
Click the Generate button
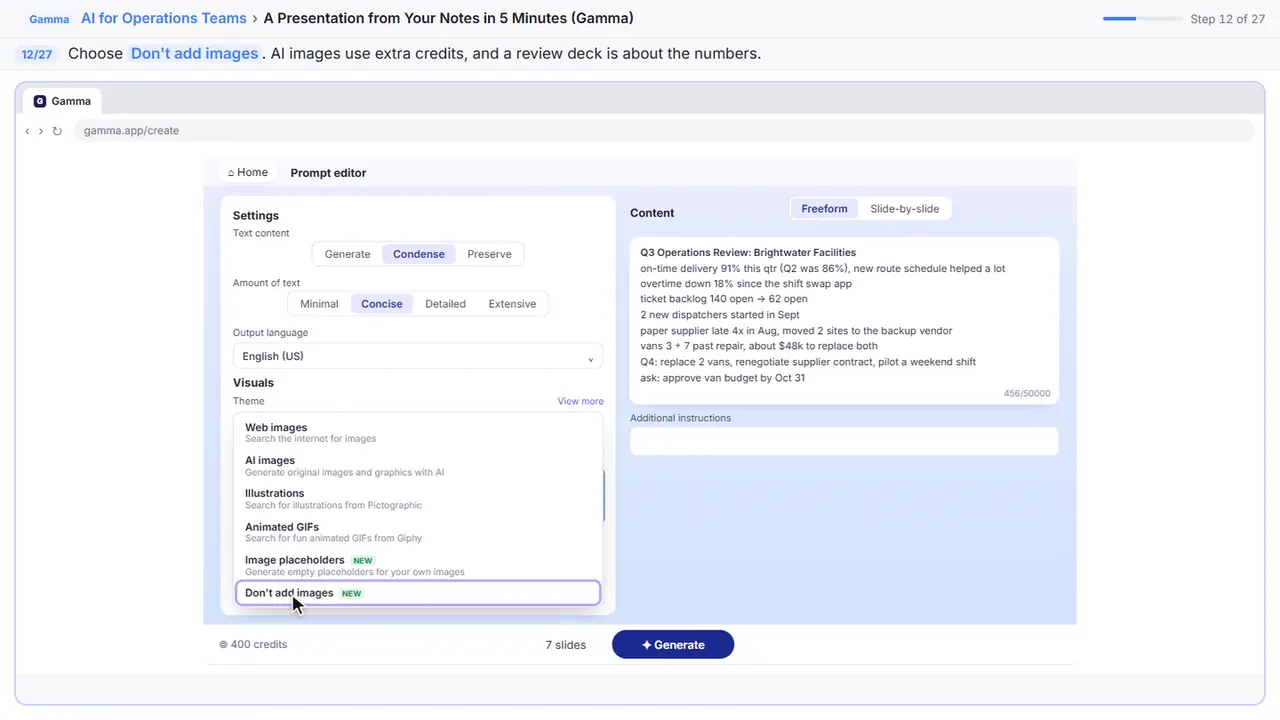673,645
